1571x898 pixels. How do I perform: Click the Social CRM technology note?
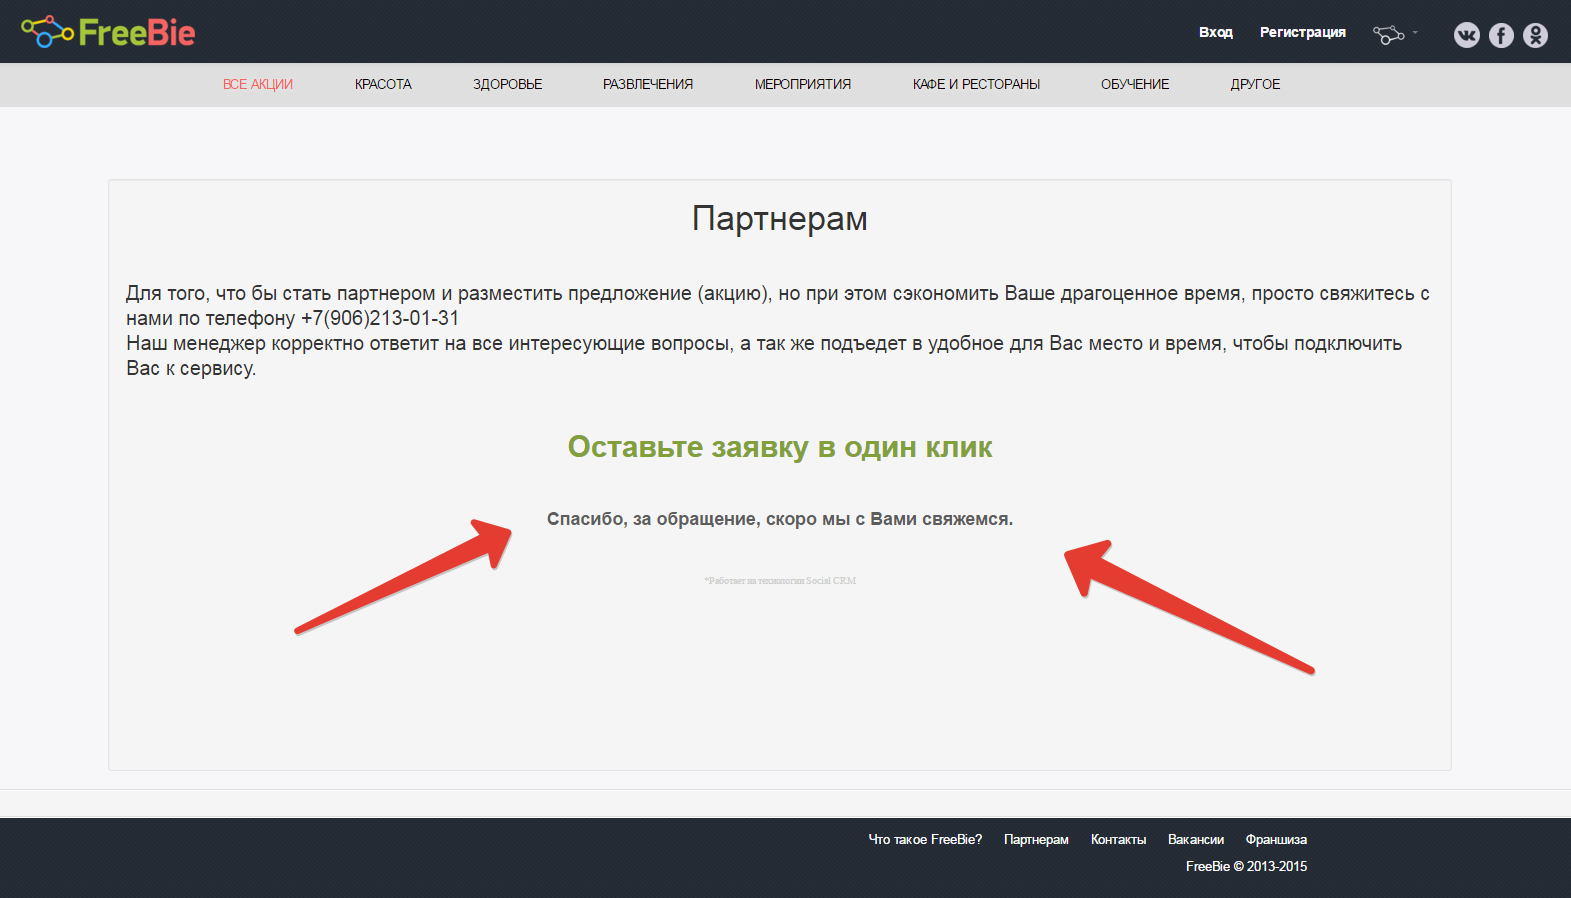click(x=780, y=580)
